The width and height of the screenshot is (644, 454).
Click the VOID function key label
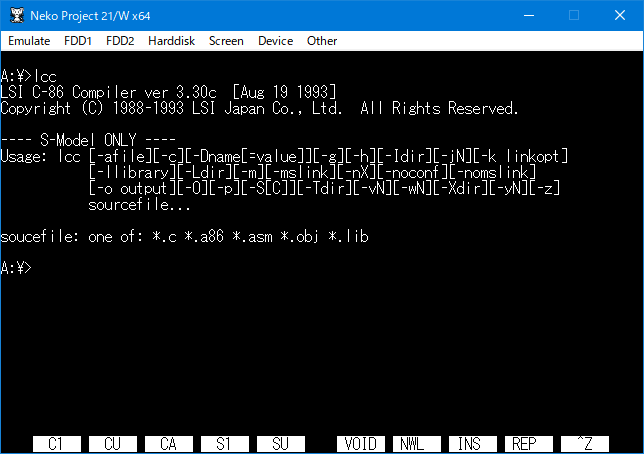coord(361,444)
